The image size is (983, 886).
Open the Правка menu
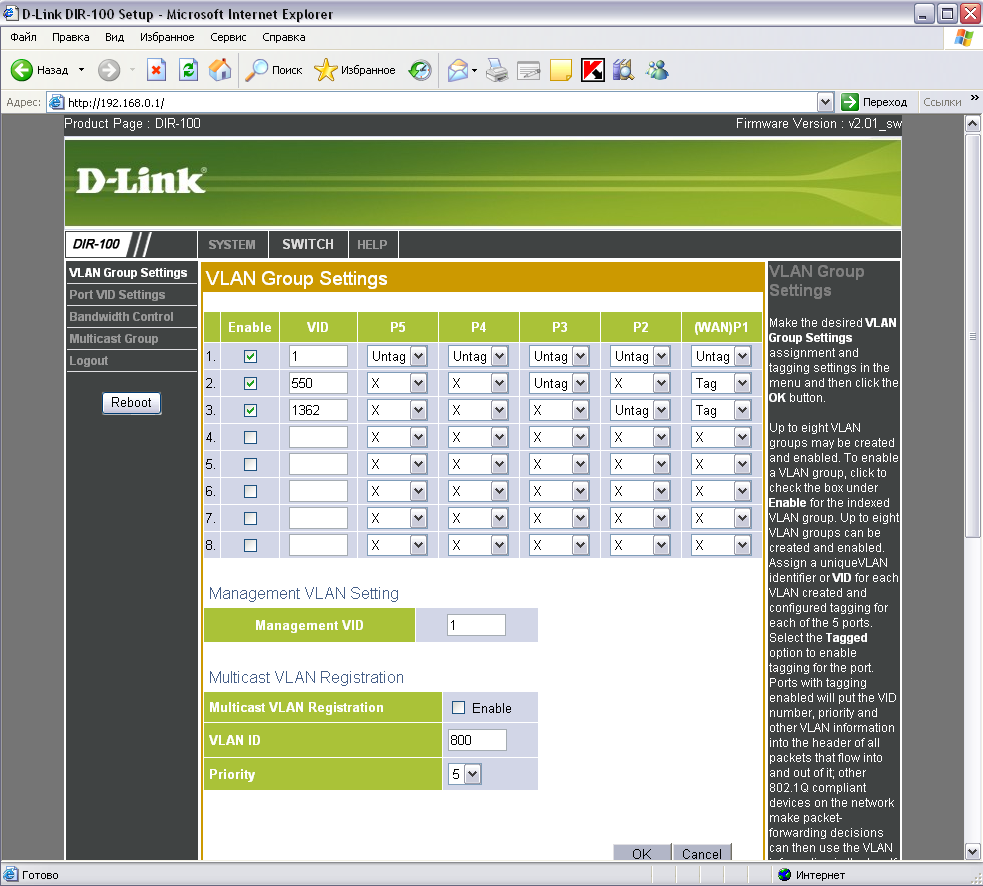(x=70, y=37)
